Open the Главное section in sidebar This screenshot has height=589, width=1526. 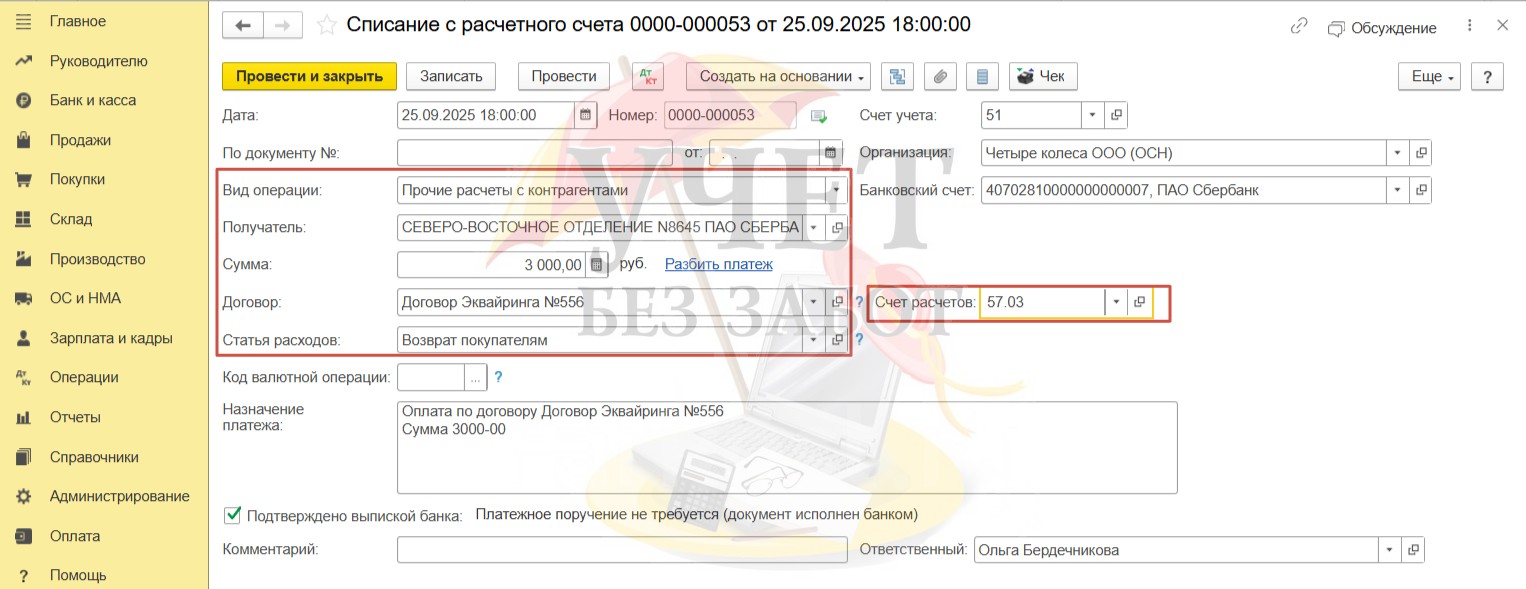pos(78,21)
